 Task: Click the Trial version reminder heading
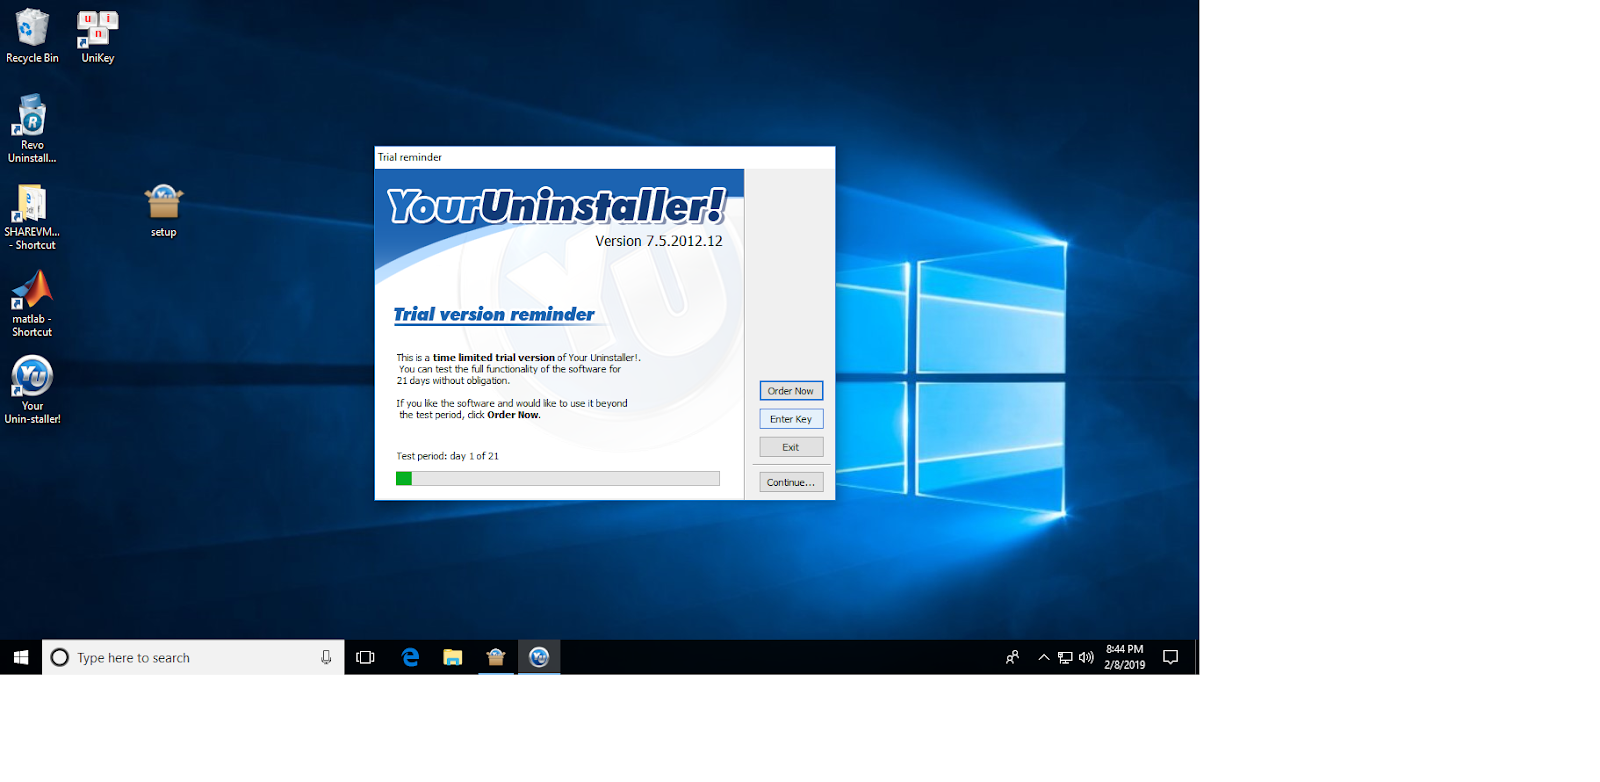pyautogui.click(x=494, y=315)
